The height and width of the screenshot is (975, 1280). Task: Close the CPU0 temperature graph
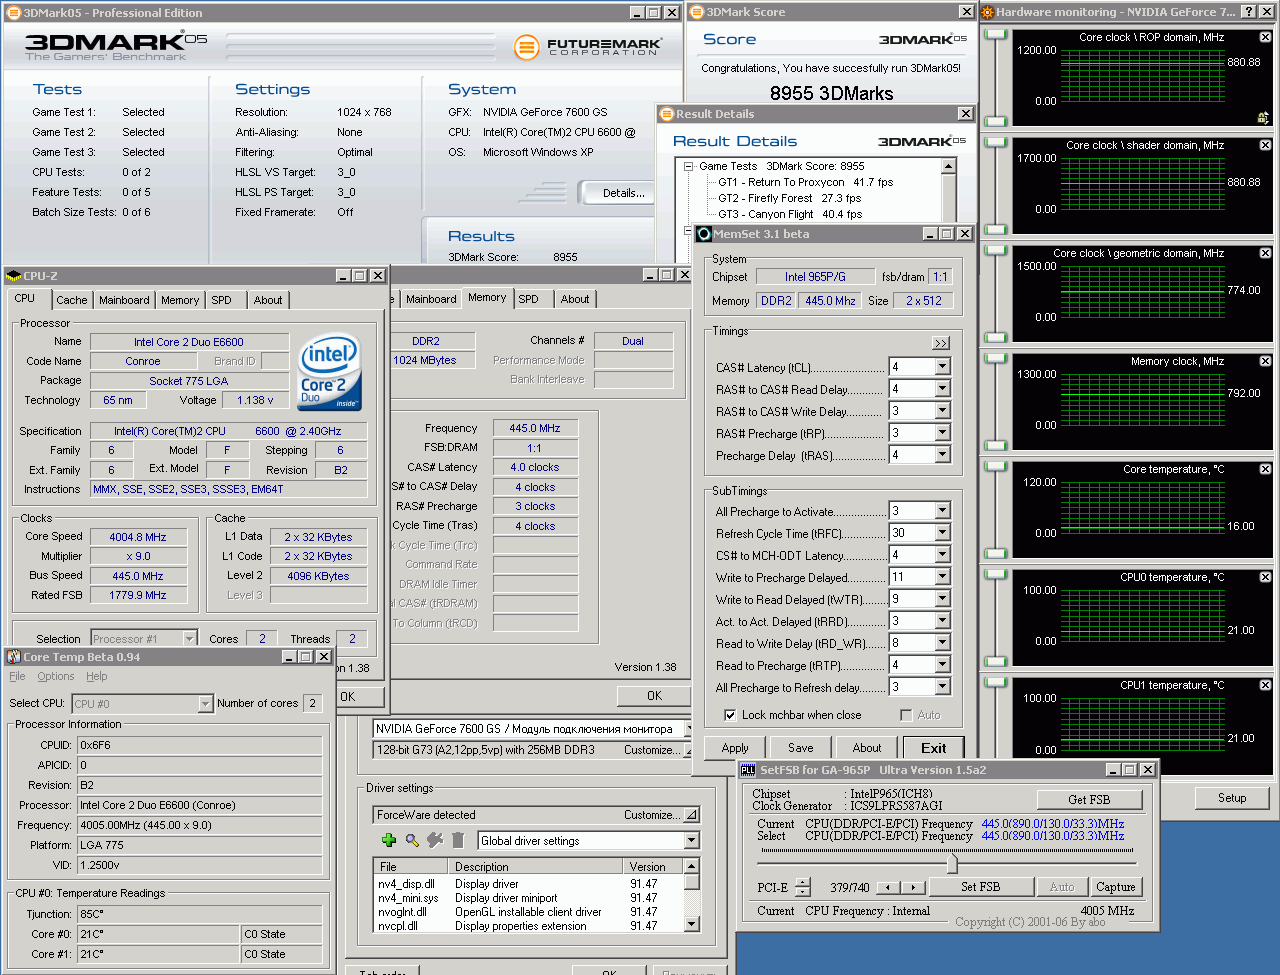click(1265, 577)
